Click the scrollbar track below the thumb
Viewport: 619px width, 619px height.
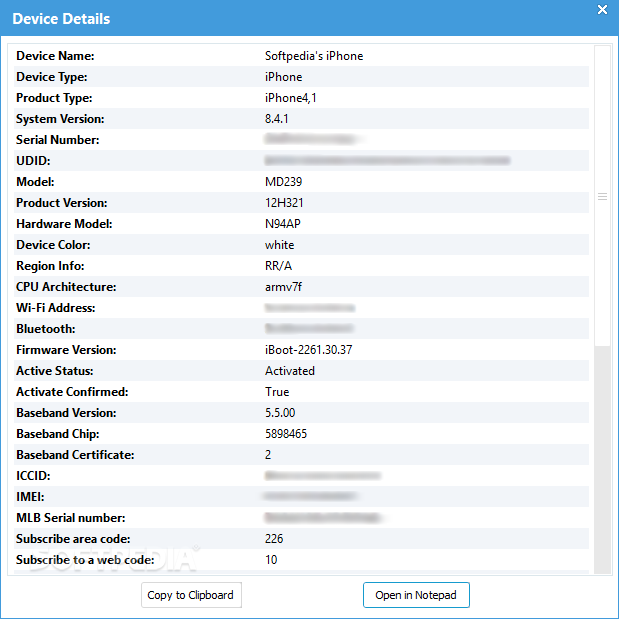click(602, 460)
